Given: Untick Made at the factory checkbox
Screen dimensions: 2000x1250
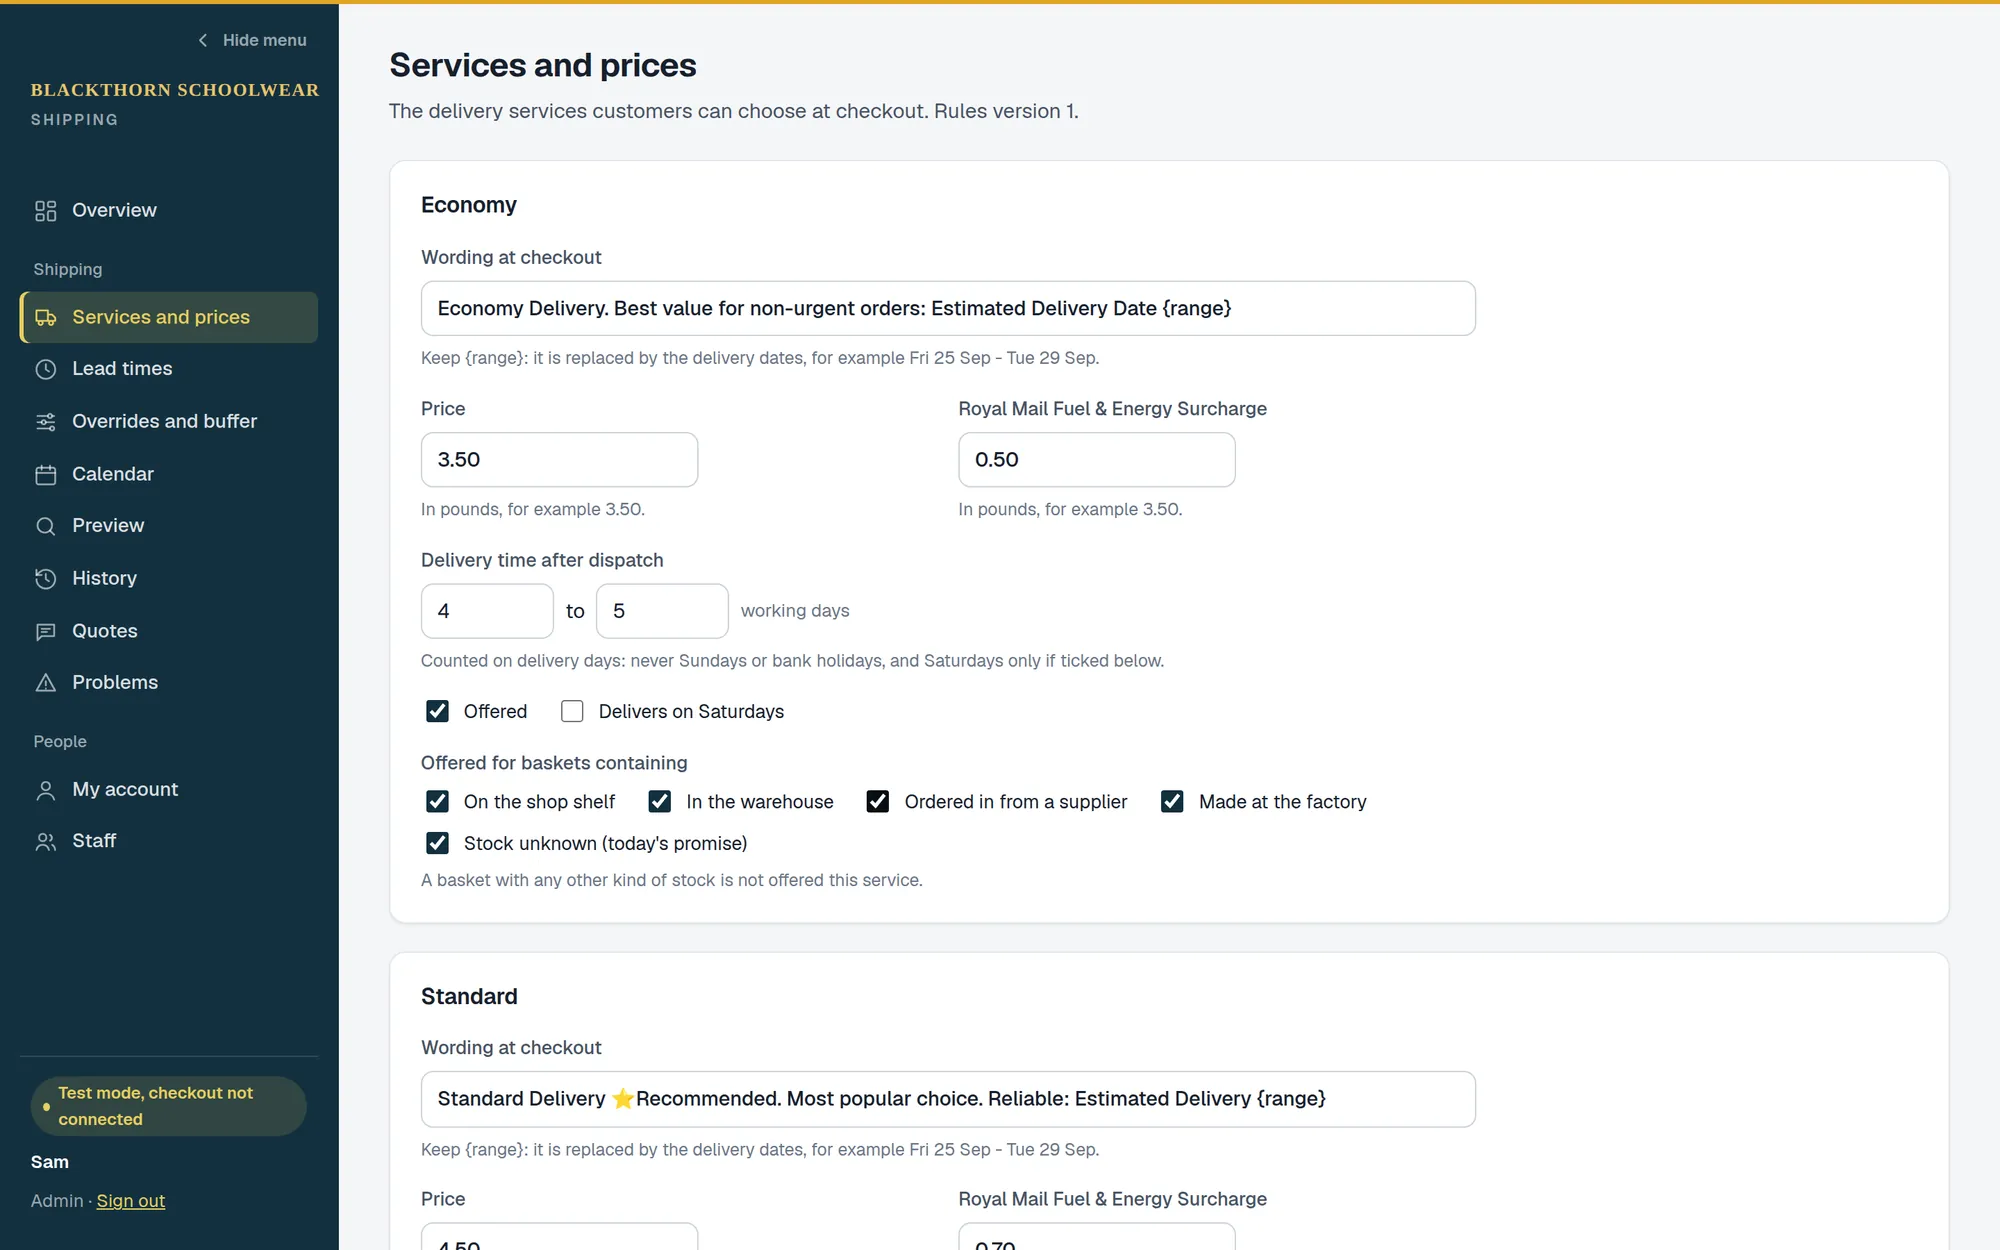Looking at the screenshot, I should pyautogui.click(x=1172, y=801).
